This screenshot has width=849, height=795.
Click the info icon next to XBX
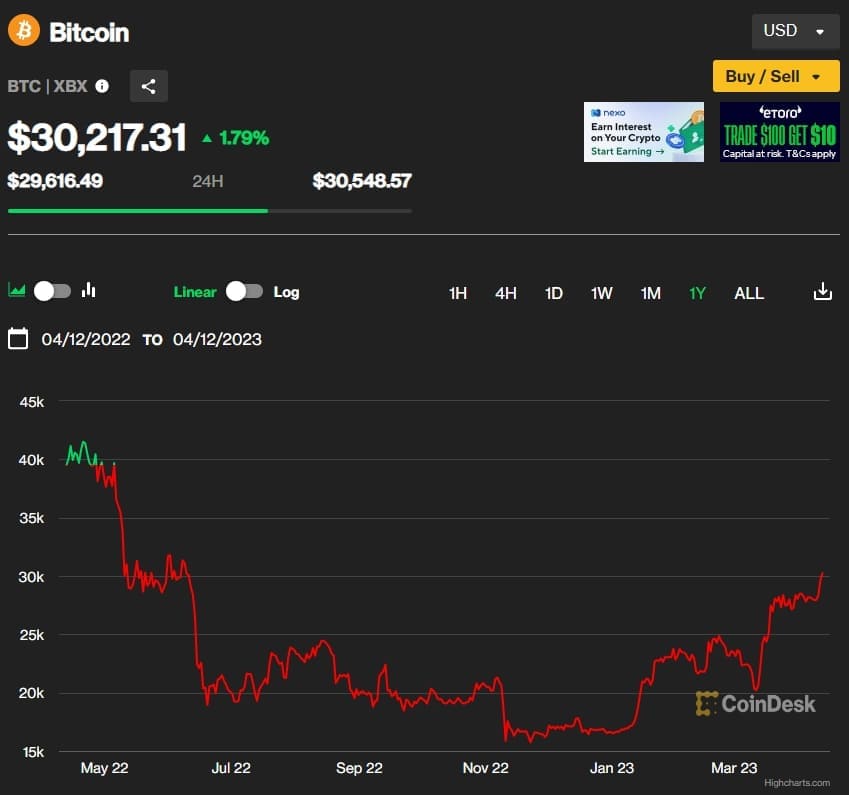[101, 86]
